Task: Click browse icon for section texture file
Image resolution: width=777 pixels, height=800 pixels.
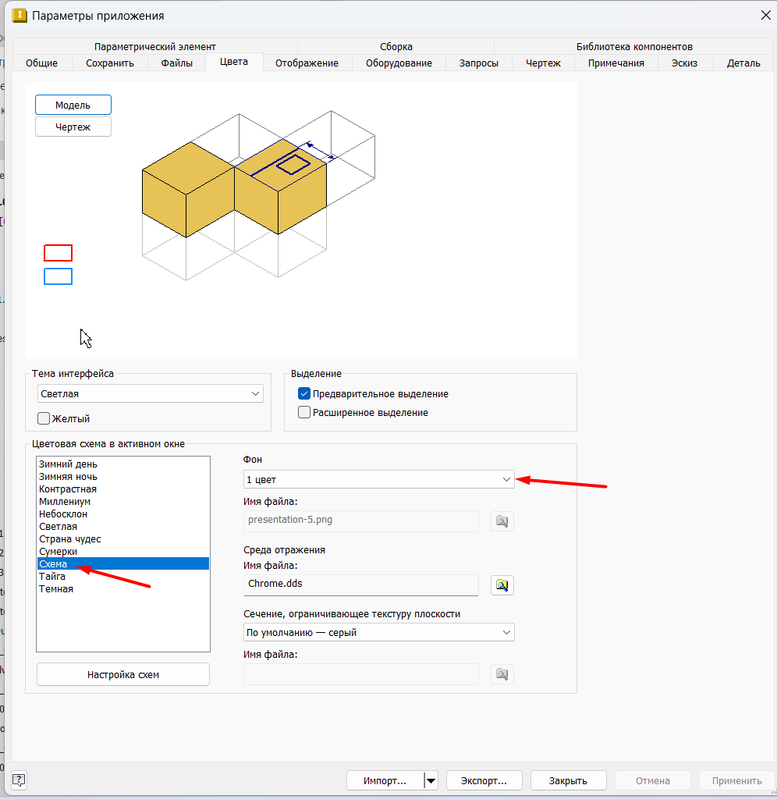Action: [502, 674]
